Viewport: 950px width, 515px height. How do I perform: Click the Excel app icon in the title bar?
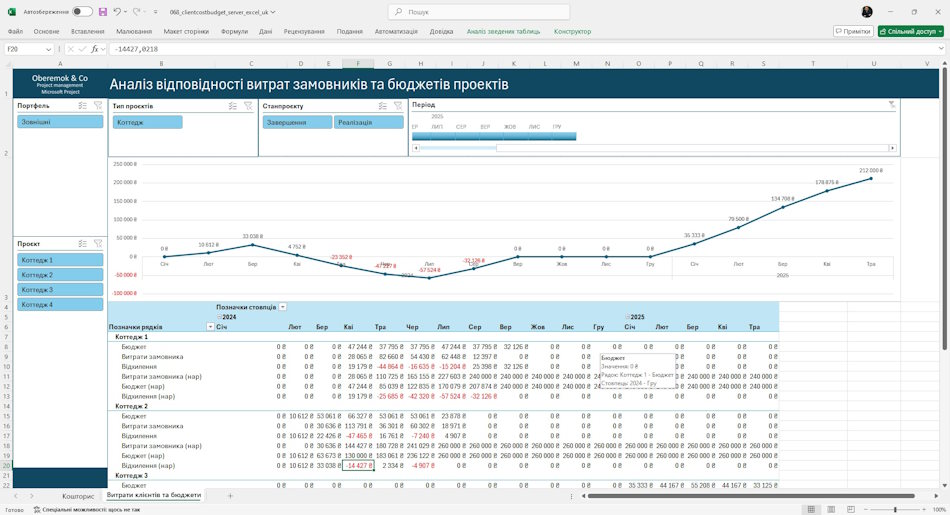pos(12,12)
